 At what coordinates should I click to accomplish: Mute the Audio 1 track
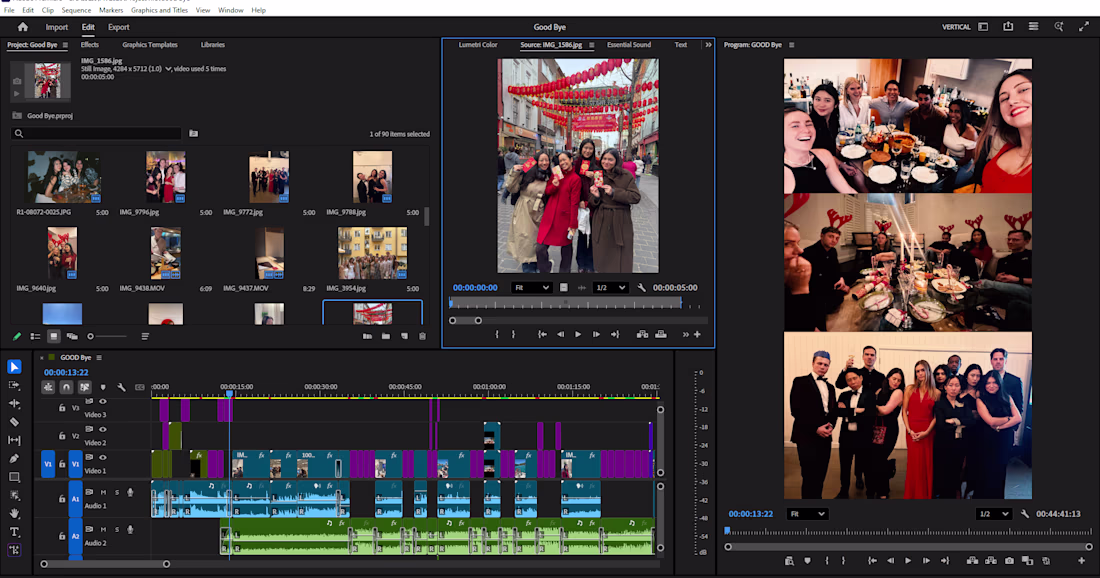point(103,492)
